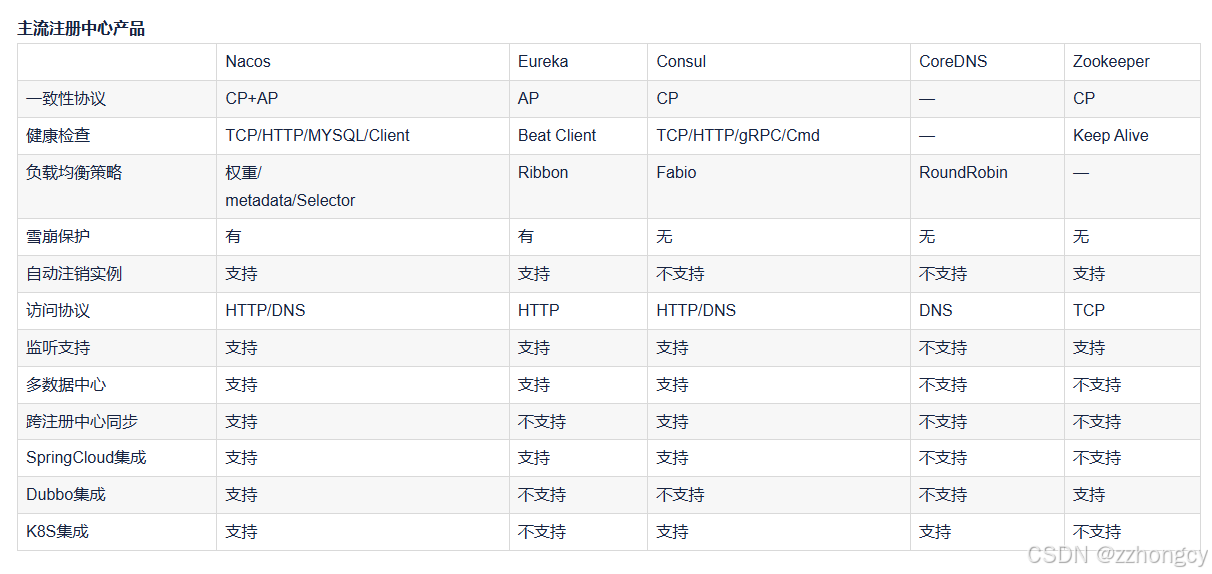1212x574 pixels.
Task: Click the TCP/HTTP/gRPC/Cmd cell
Action: click(738, 136)
